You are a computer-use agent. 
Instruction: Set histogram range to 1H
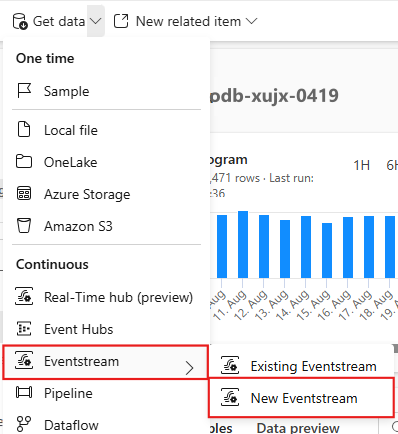point(362,165)
